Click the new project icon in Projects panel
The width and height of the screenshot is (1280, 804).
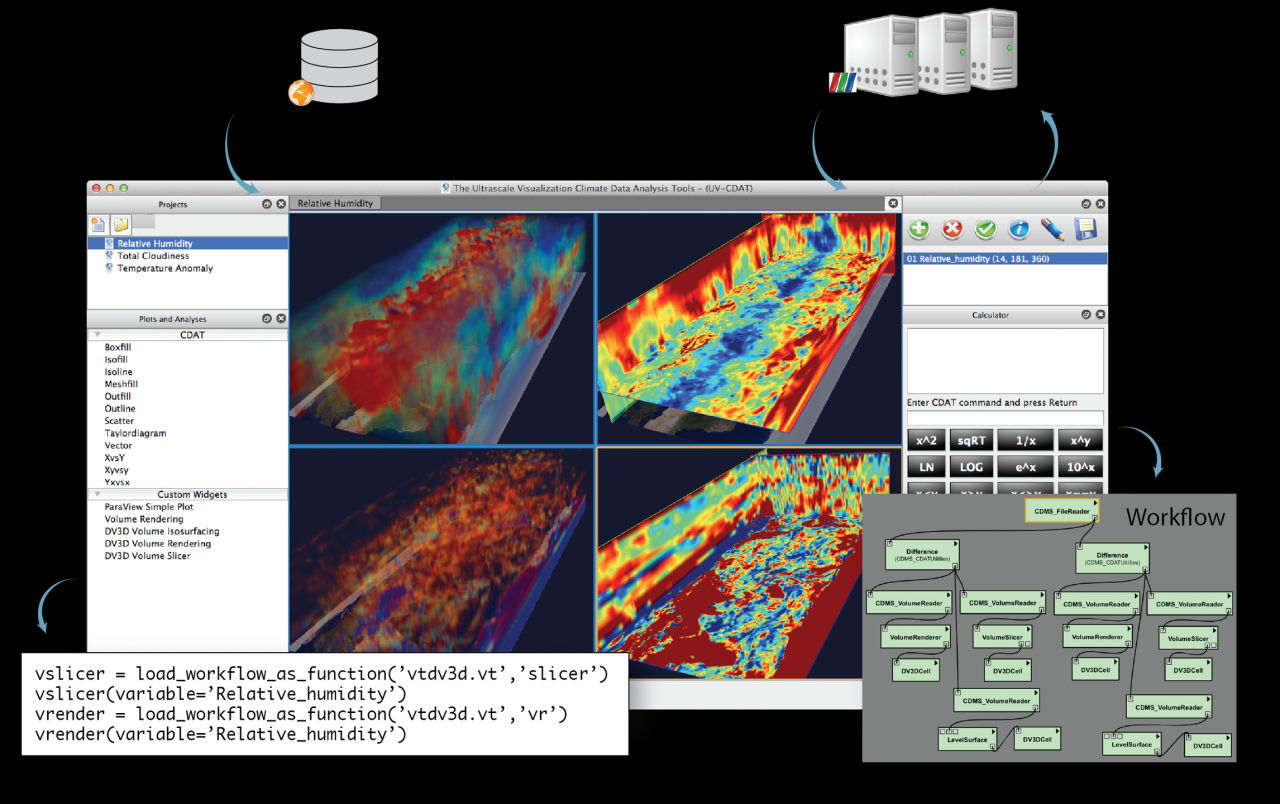tap(98, 224)
